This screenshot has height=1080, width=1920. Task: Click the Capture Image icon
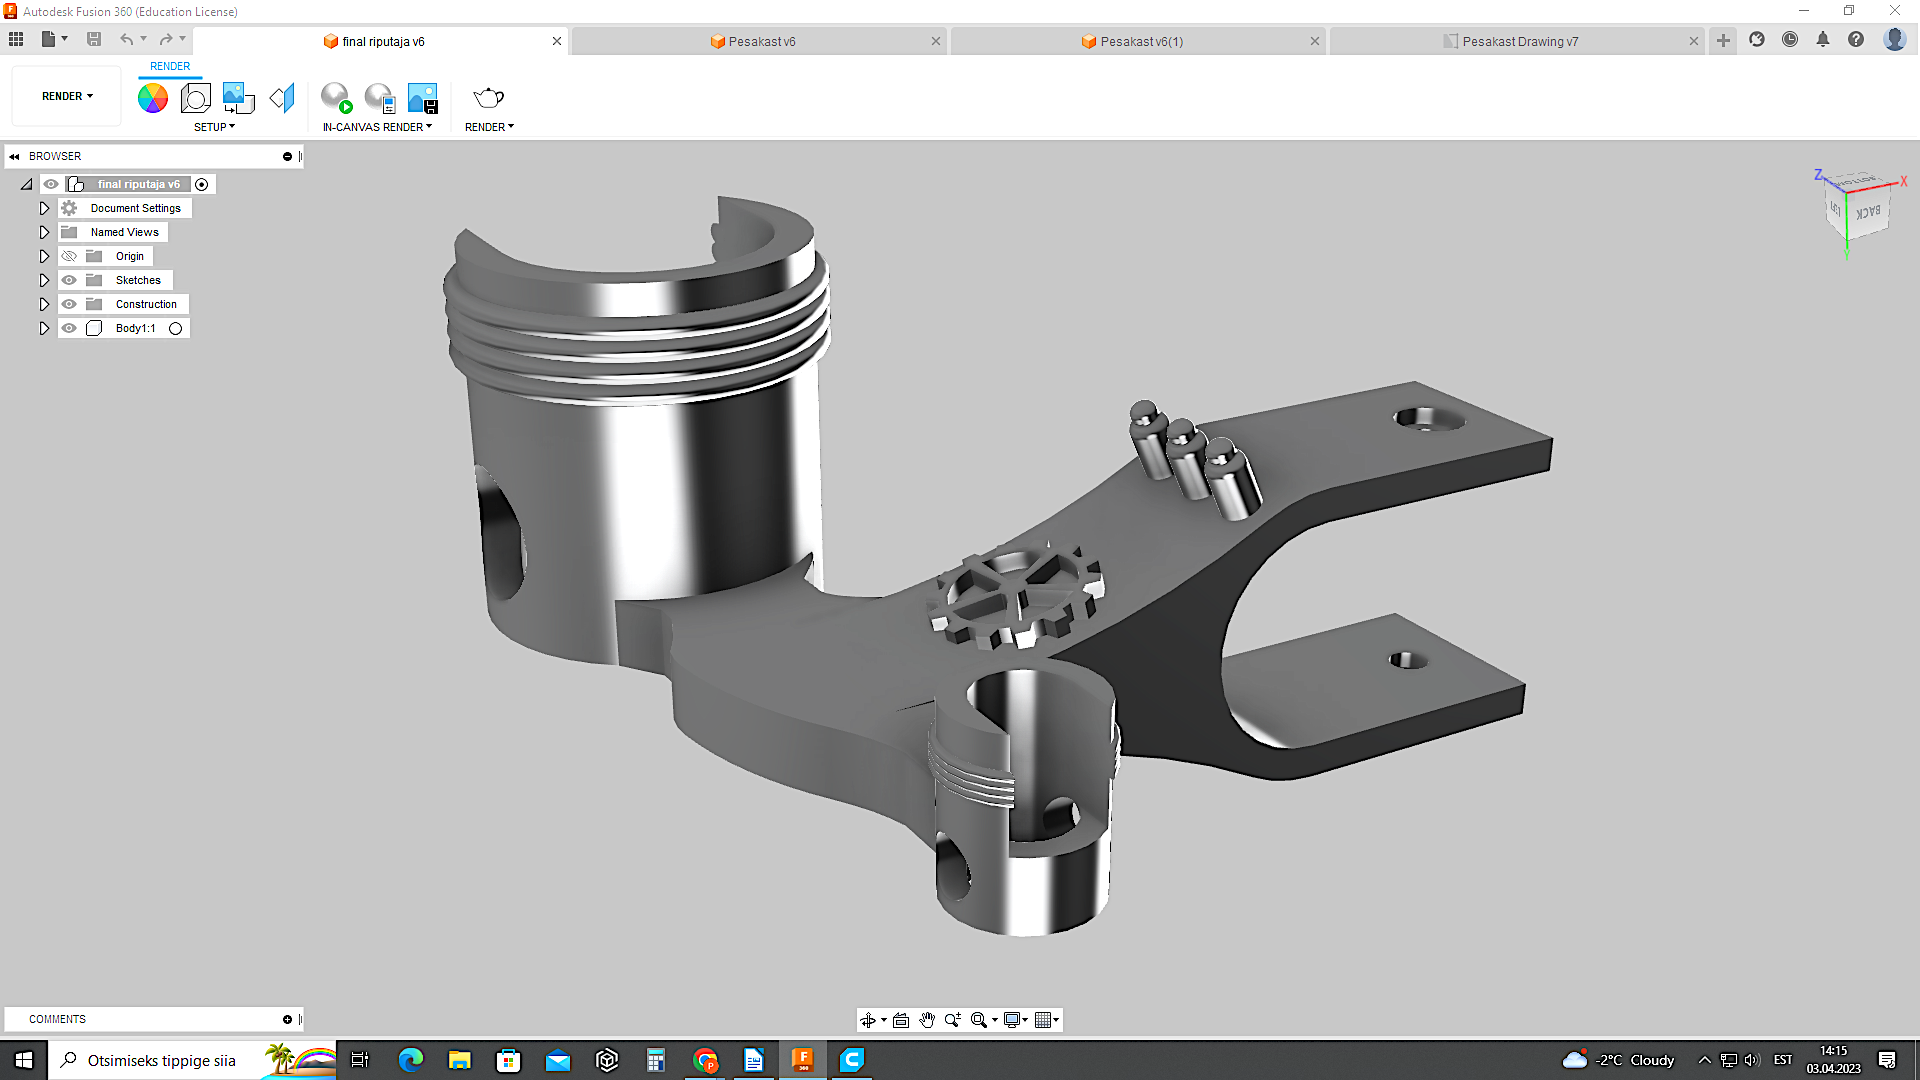click(x=423, y=97)
